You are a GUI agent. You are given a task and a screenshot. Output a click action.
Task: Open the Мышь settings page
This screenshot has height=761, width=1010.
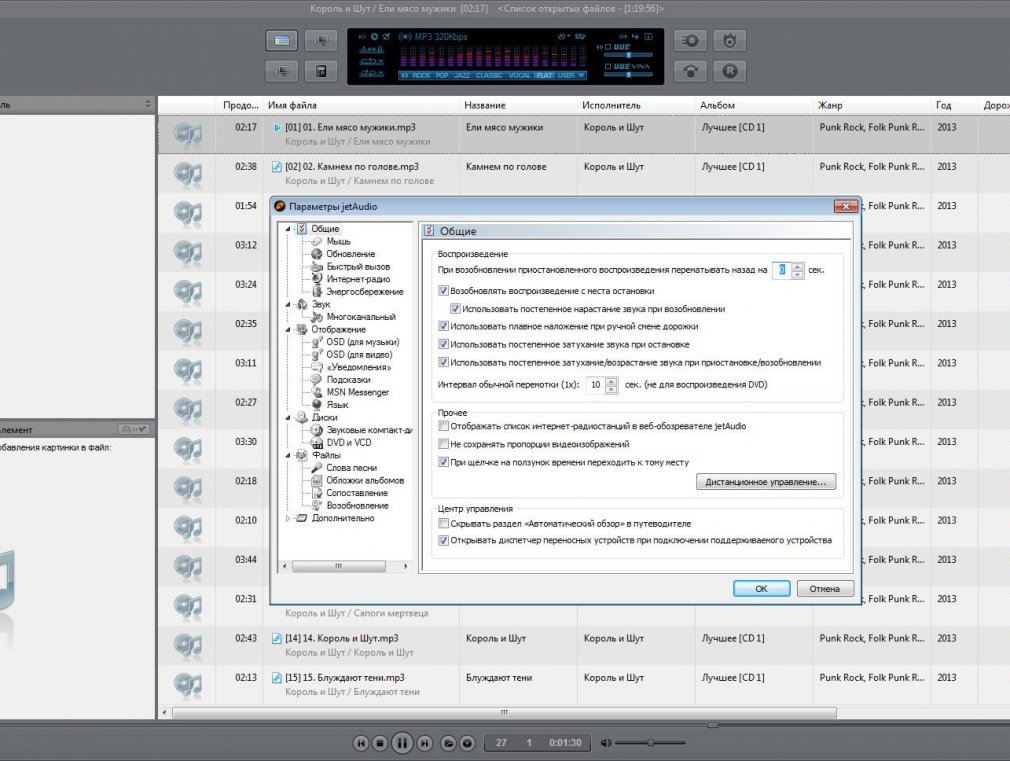338,241
